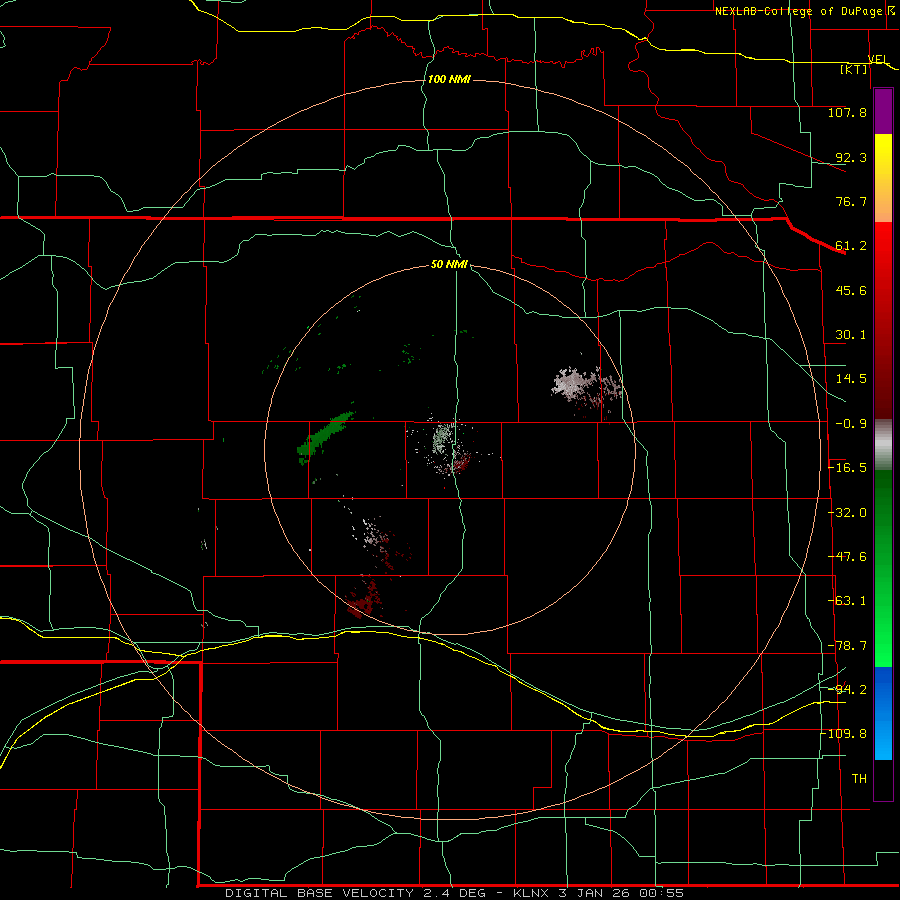The height and width of the screenshot is (900, 900).
Task: Click the gray echo cluster northeast of the radar
Action: click(587, 387)
